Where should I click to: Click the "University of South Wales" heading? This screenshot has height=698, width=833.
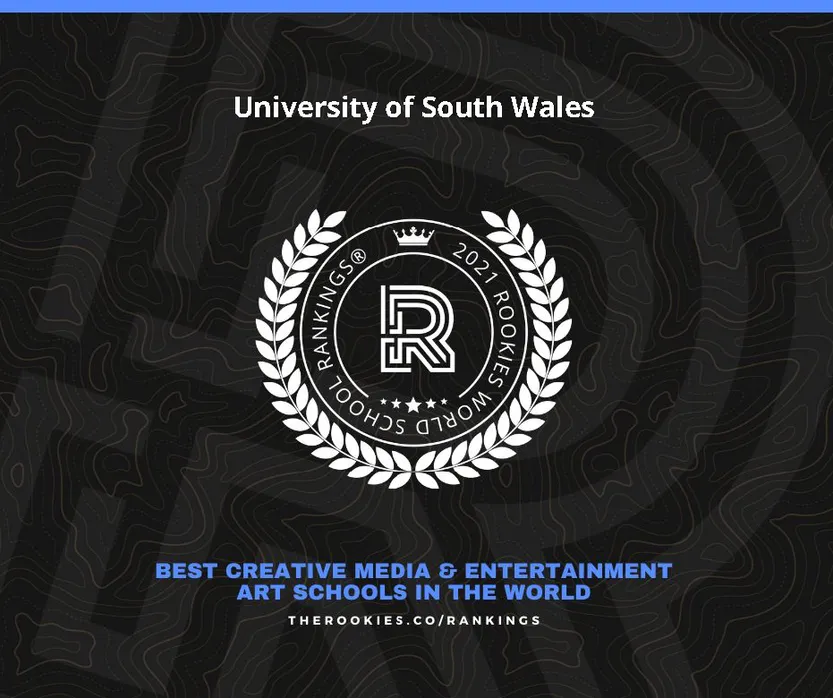tap(414, 108)
